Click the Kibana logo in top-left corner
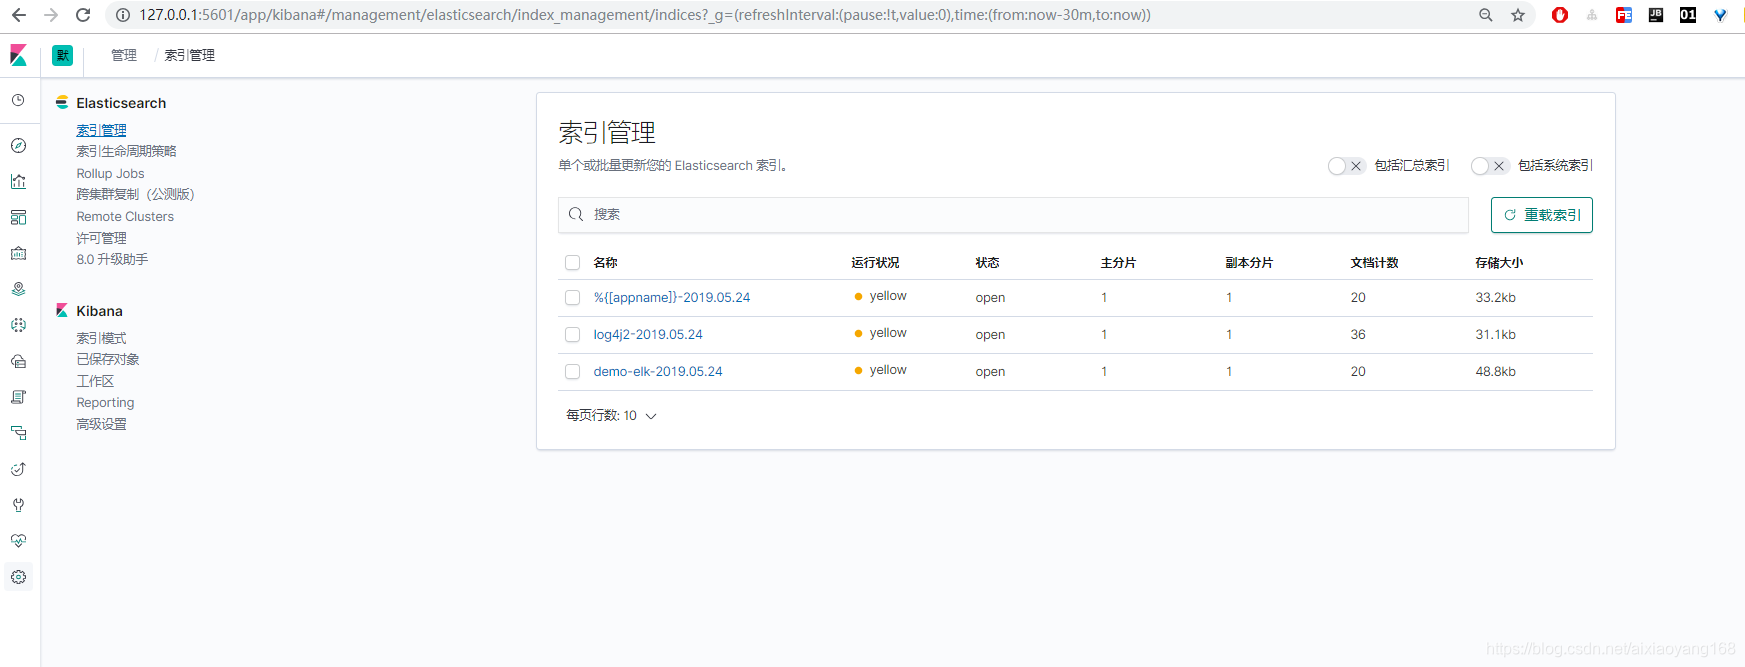 pos(18,56)
